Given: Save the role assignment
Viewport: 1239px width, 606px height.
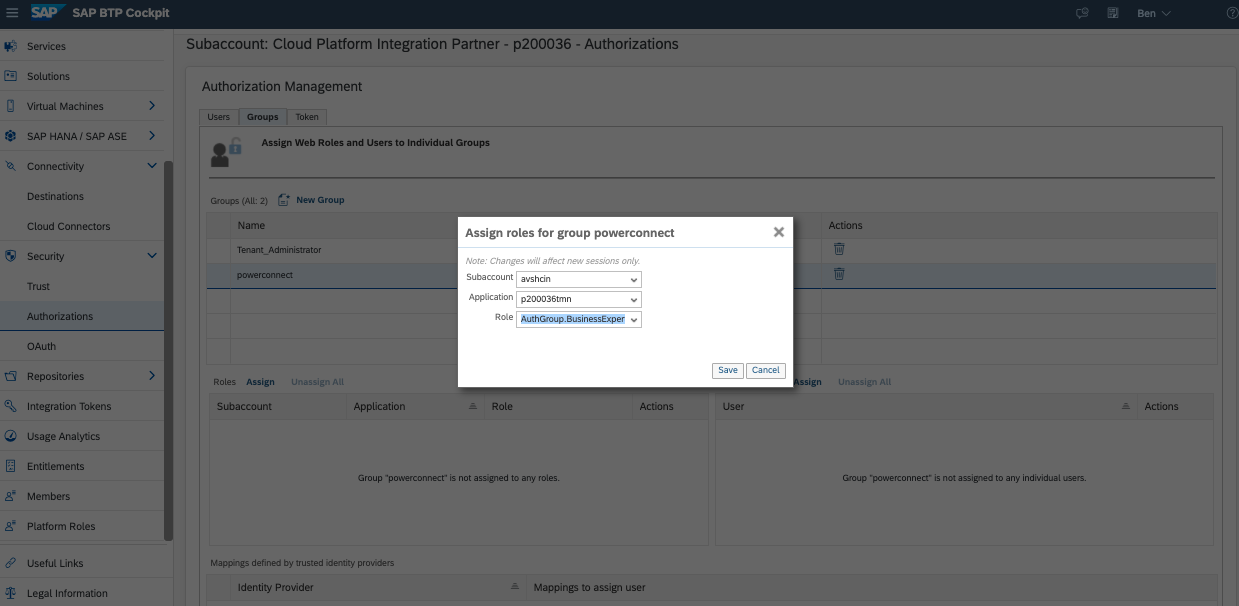Looking at the screenshot, I should [x=727, y=370].
